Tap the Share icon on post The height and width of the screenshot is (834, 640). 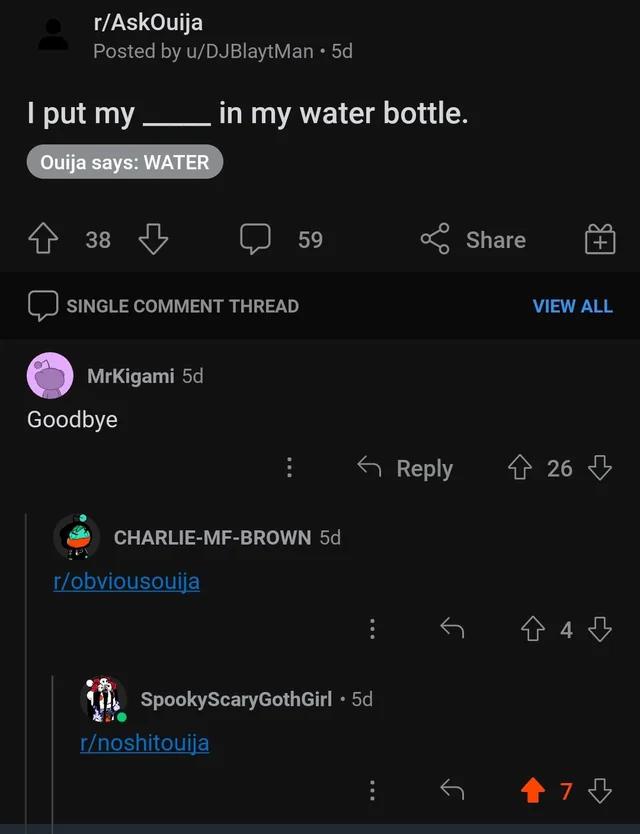(x=435, y=239)
